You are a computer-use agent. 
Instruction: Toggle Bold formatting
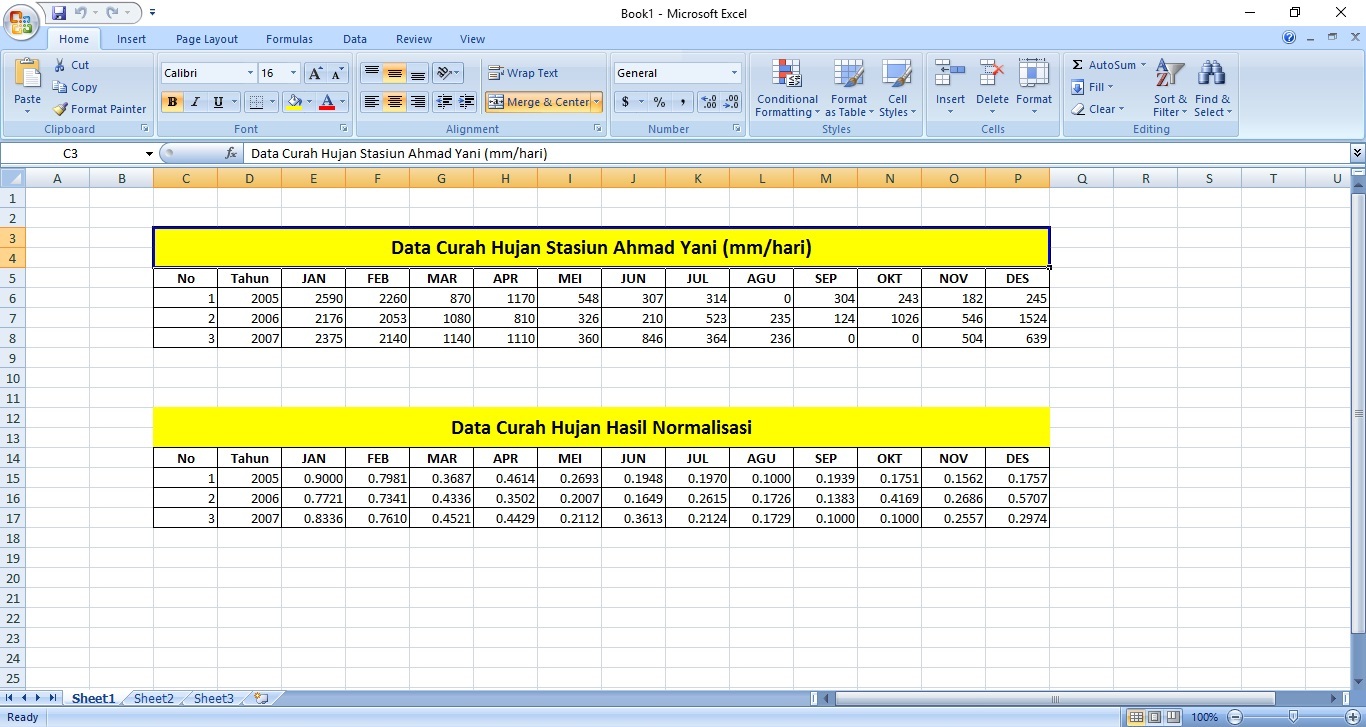tap(172, 102)
